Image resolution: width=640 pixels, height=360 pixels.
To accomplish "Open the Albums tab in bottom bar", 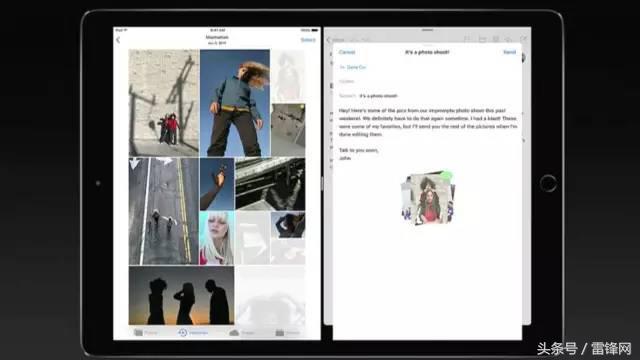I will 287,333.
